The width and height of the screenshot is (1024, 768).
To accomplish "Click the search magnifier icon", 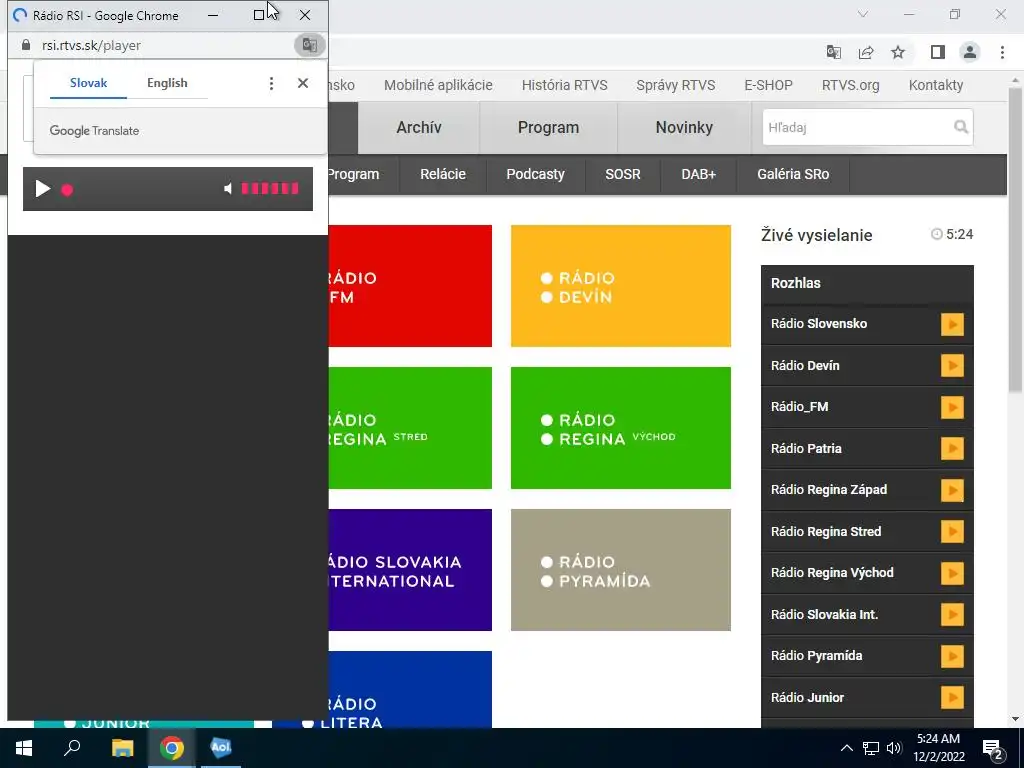I will coord(961,127).
